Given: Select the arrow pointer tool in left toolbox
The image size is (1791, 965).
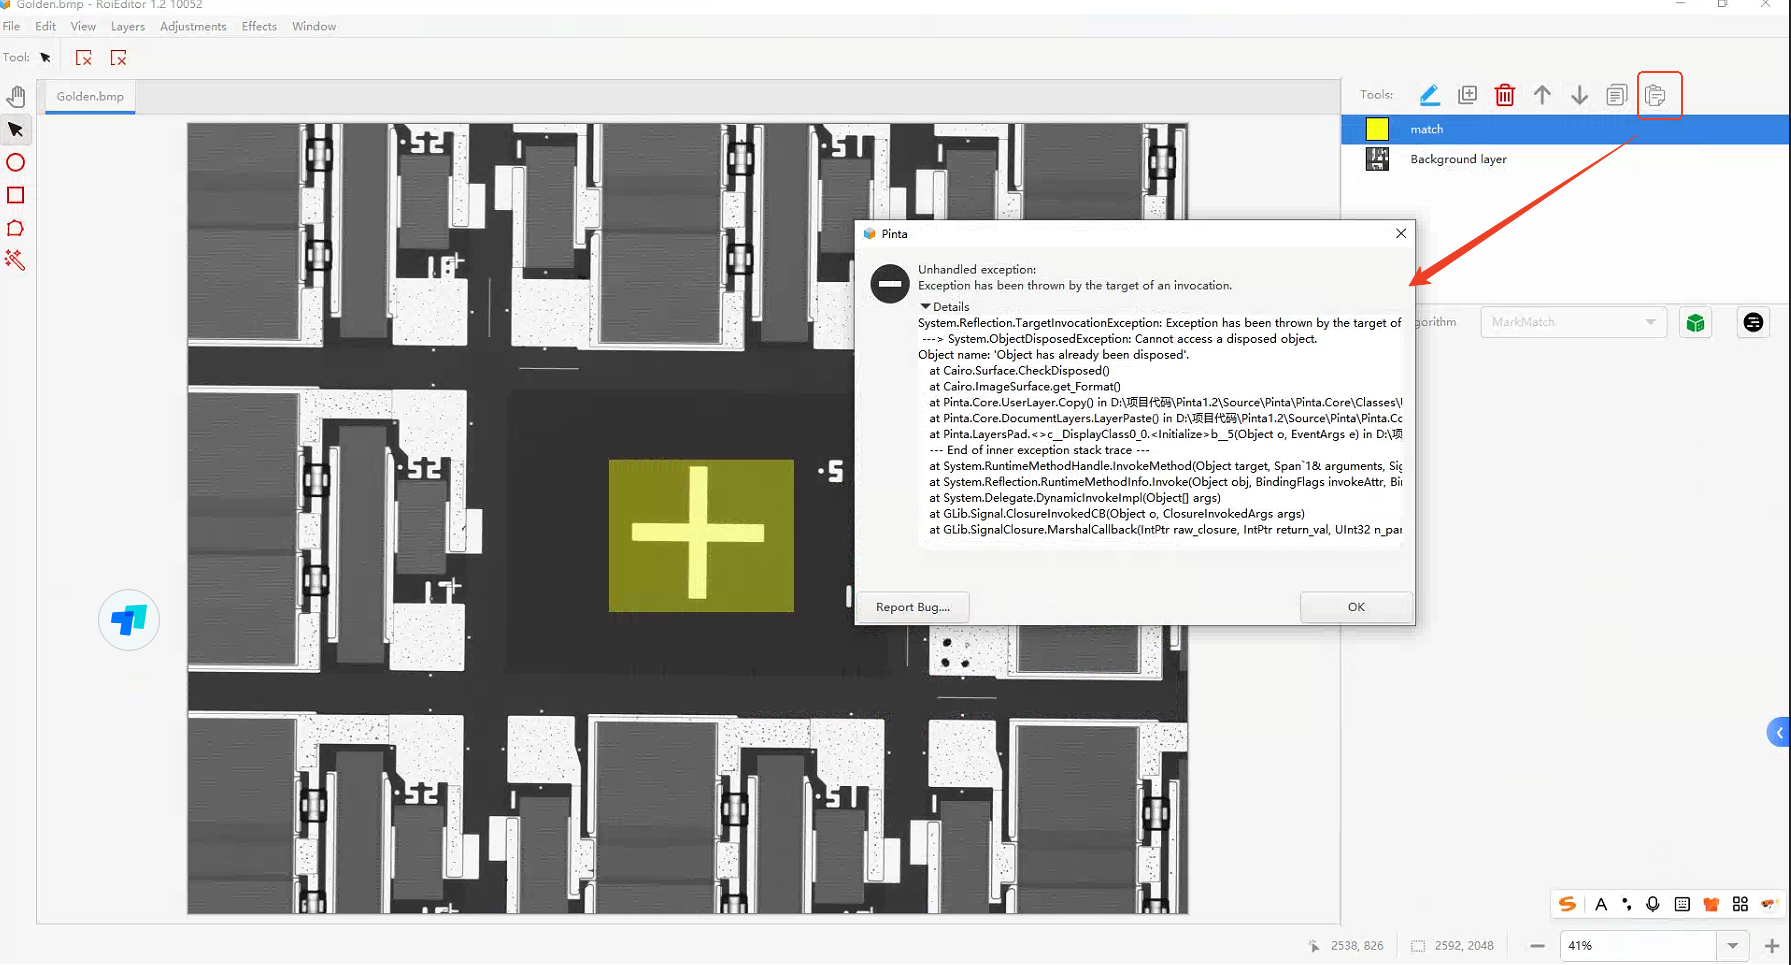Looking at the screenshot, I should [x=16, y=130].
